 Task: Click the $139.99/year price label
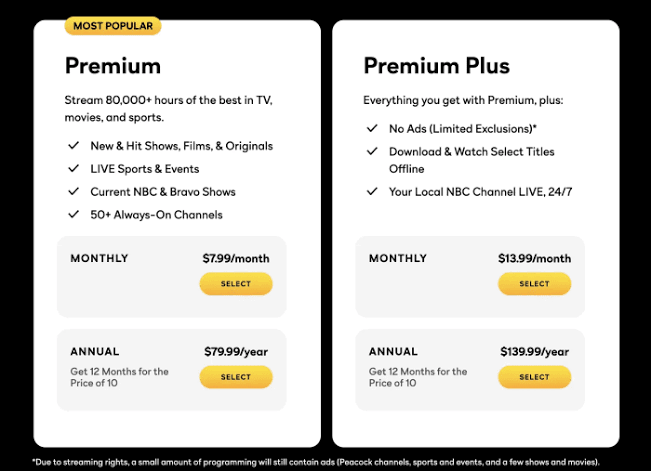click(534, 352)
